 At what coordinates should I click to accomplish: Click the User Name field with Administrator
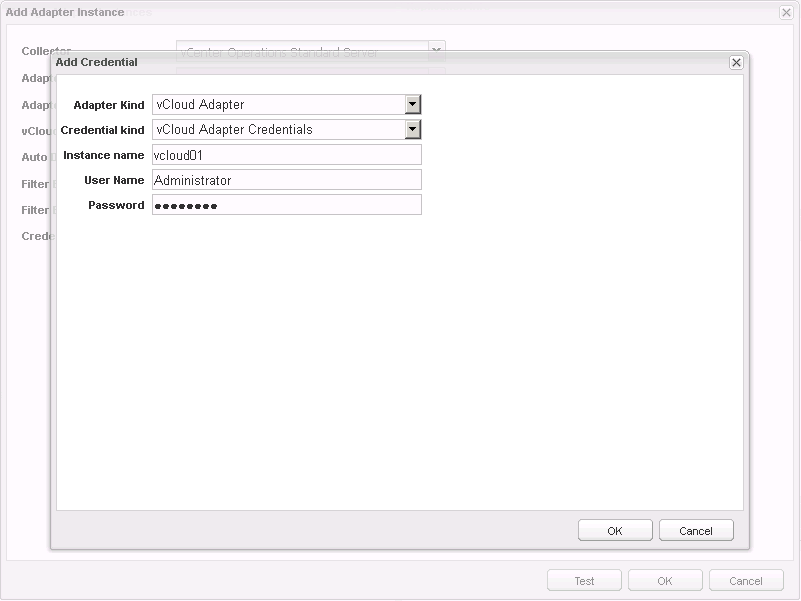point(286,180)
